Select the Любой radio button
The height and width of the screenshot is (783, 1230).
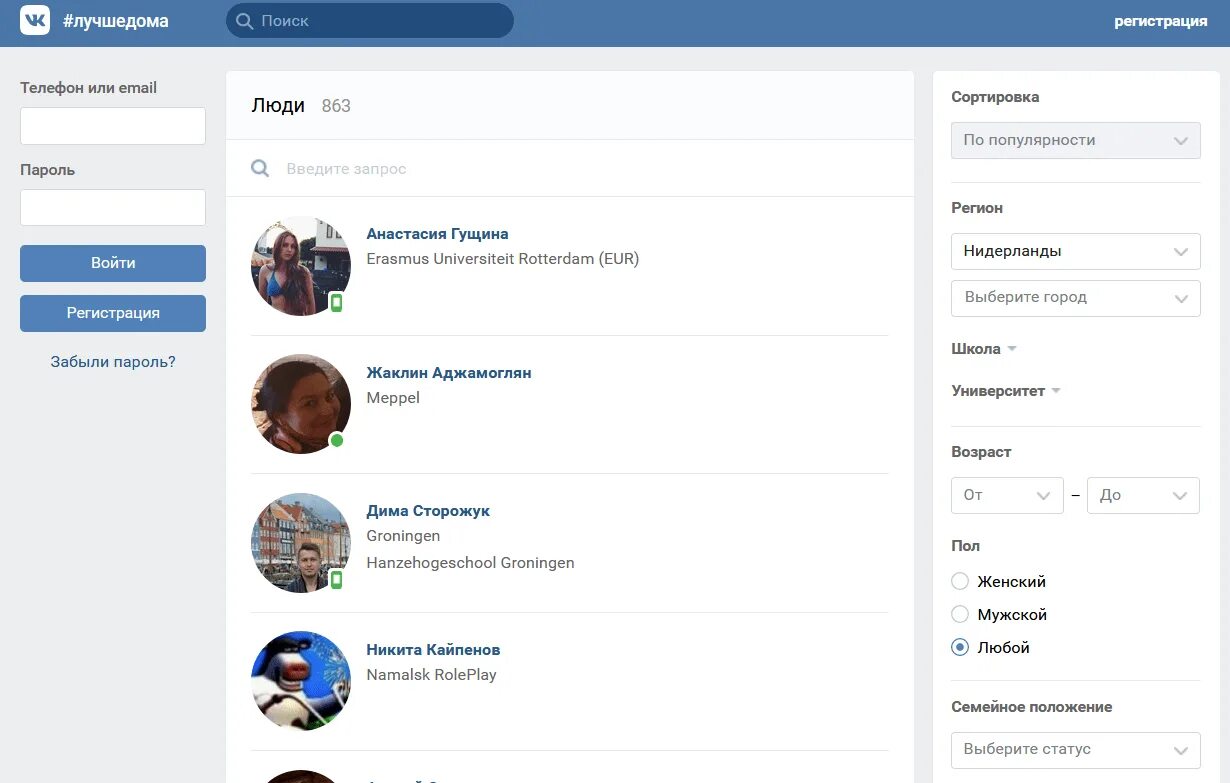click(x=960, y=647)
